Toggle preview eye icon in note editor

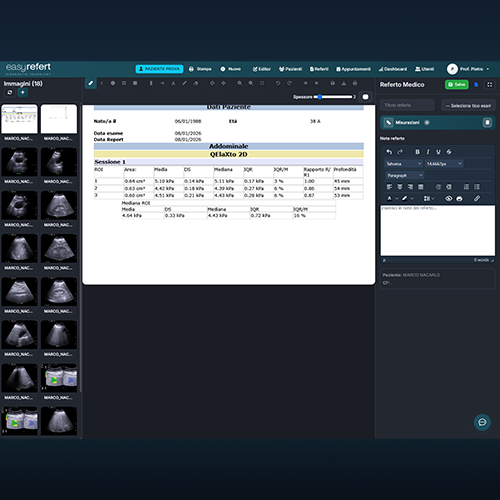coord(449,199)
